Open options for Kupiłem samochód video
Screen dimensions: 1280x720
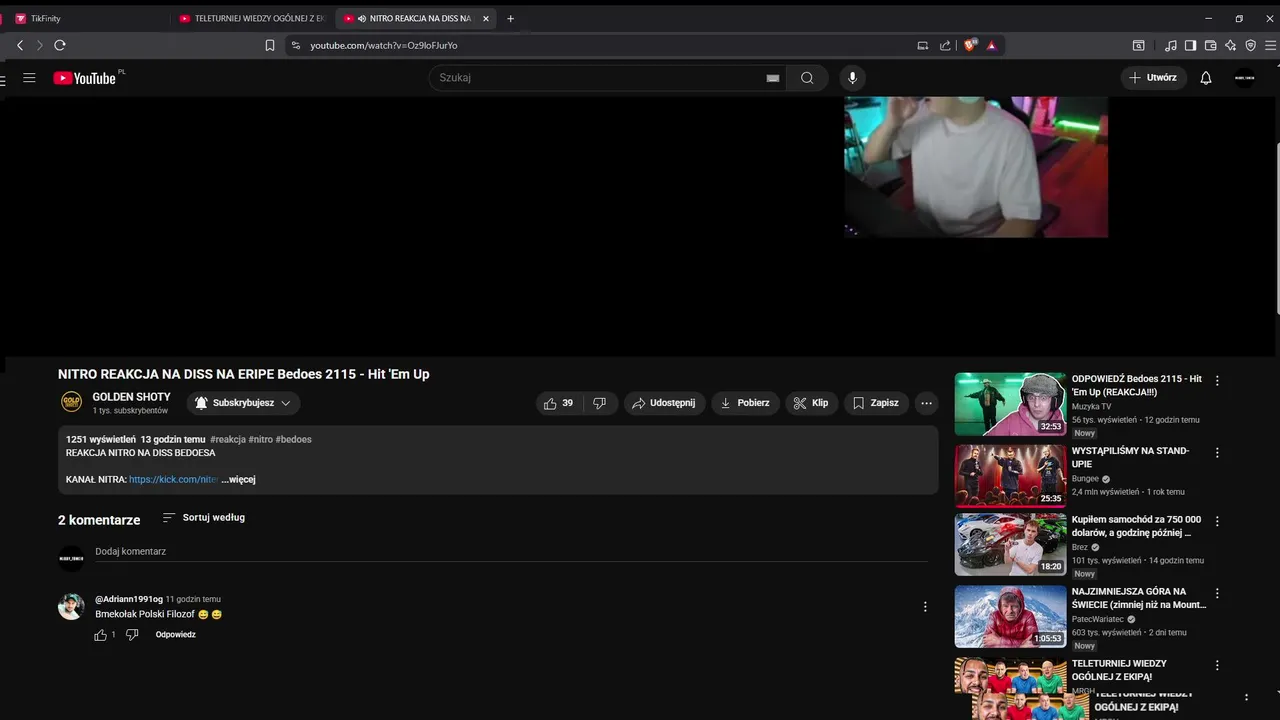pos(1217,522)
